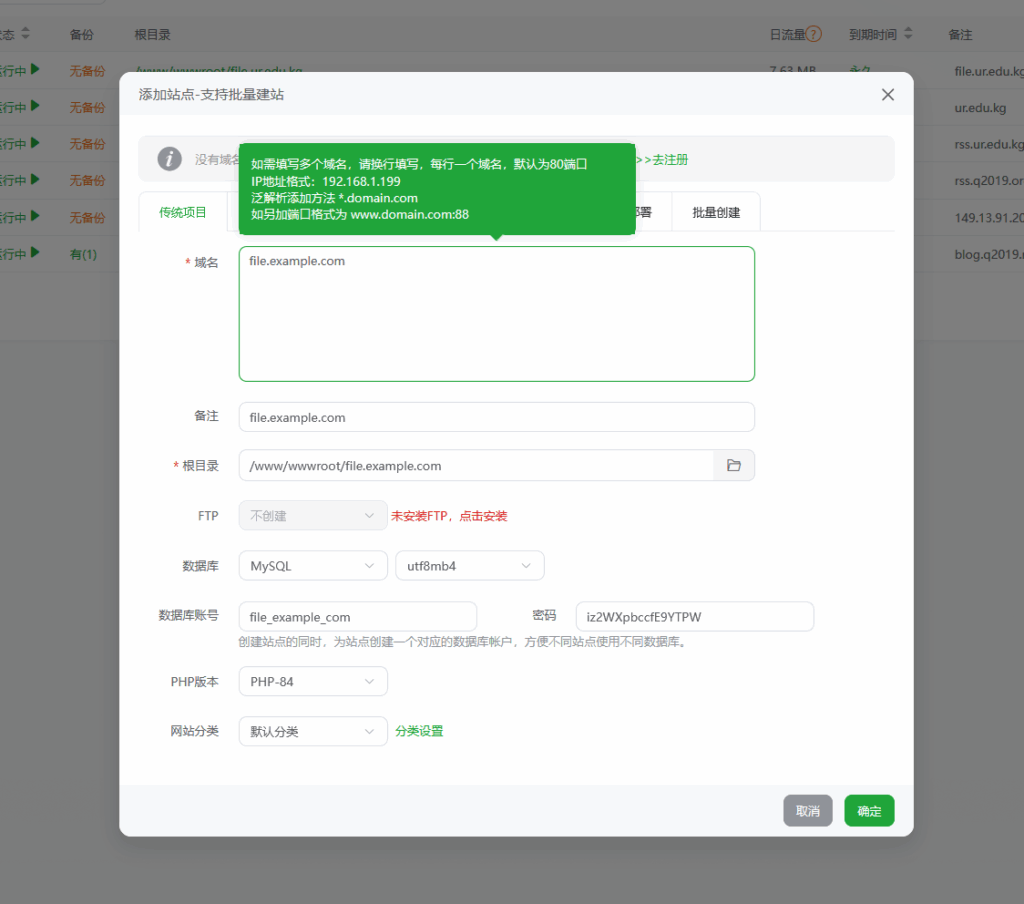Click the 状态 column sort arrows
1024x904 pixels.
point(26,34)
